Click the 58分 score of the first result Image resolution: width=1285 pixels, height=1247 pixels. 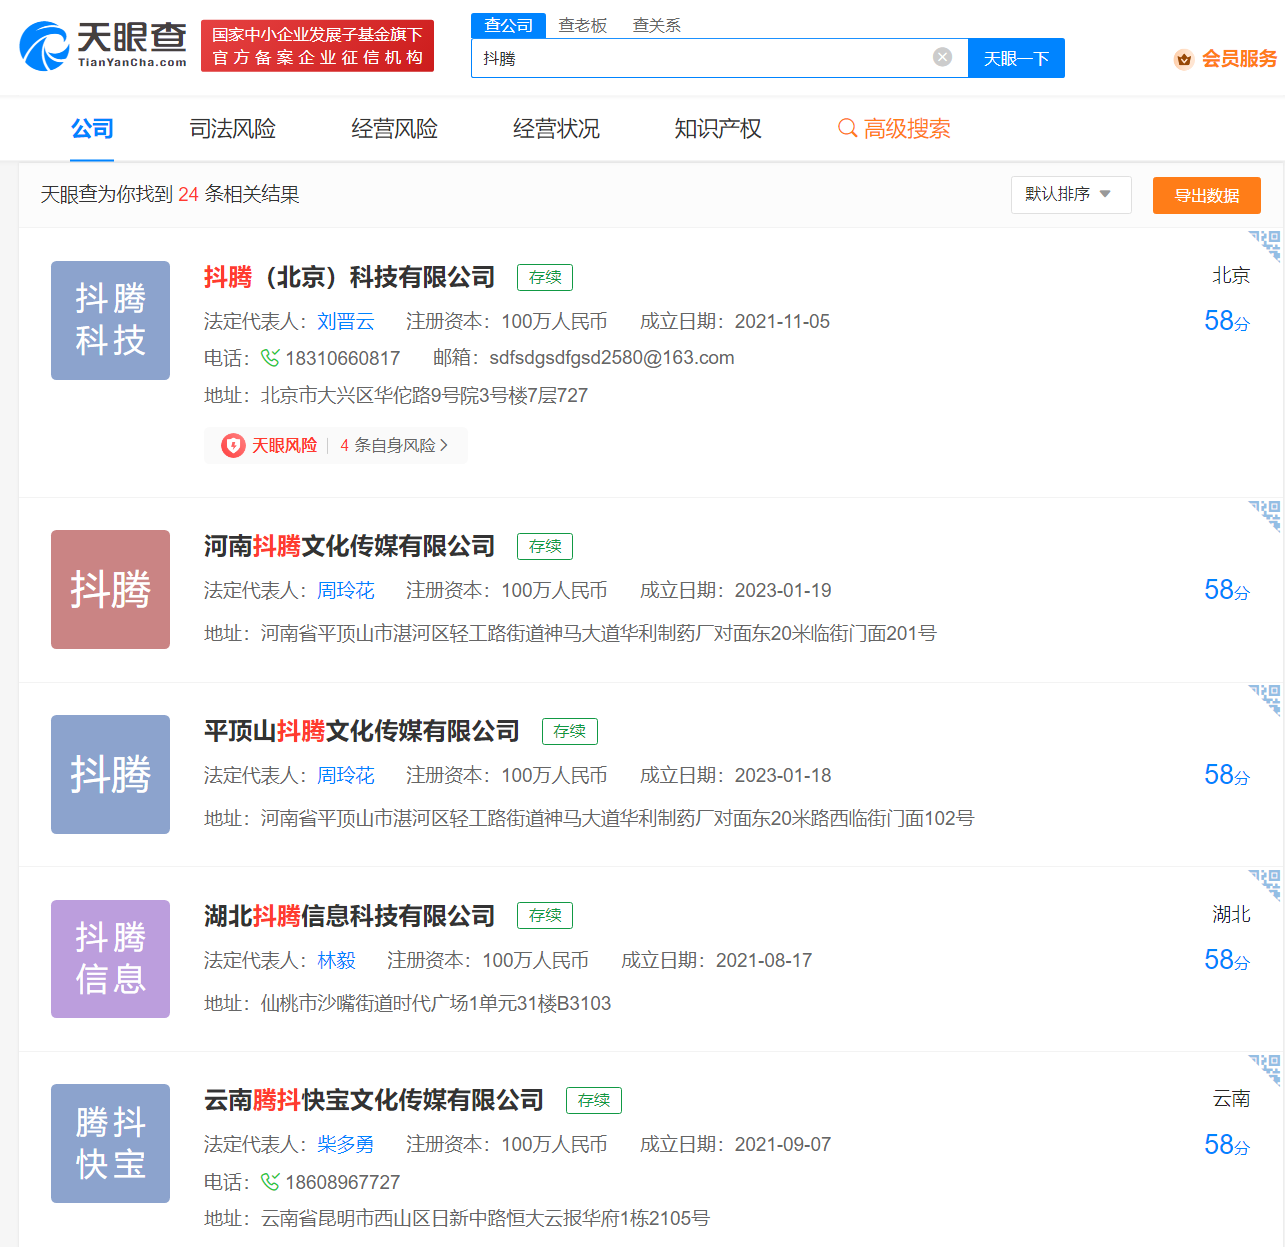click(x=1227, y=321)
